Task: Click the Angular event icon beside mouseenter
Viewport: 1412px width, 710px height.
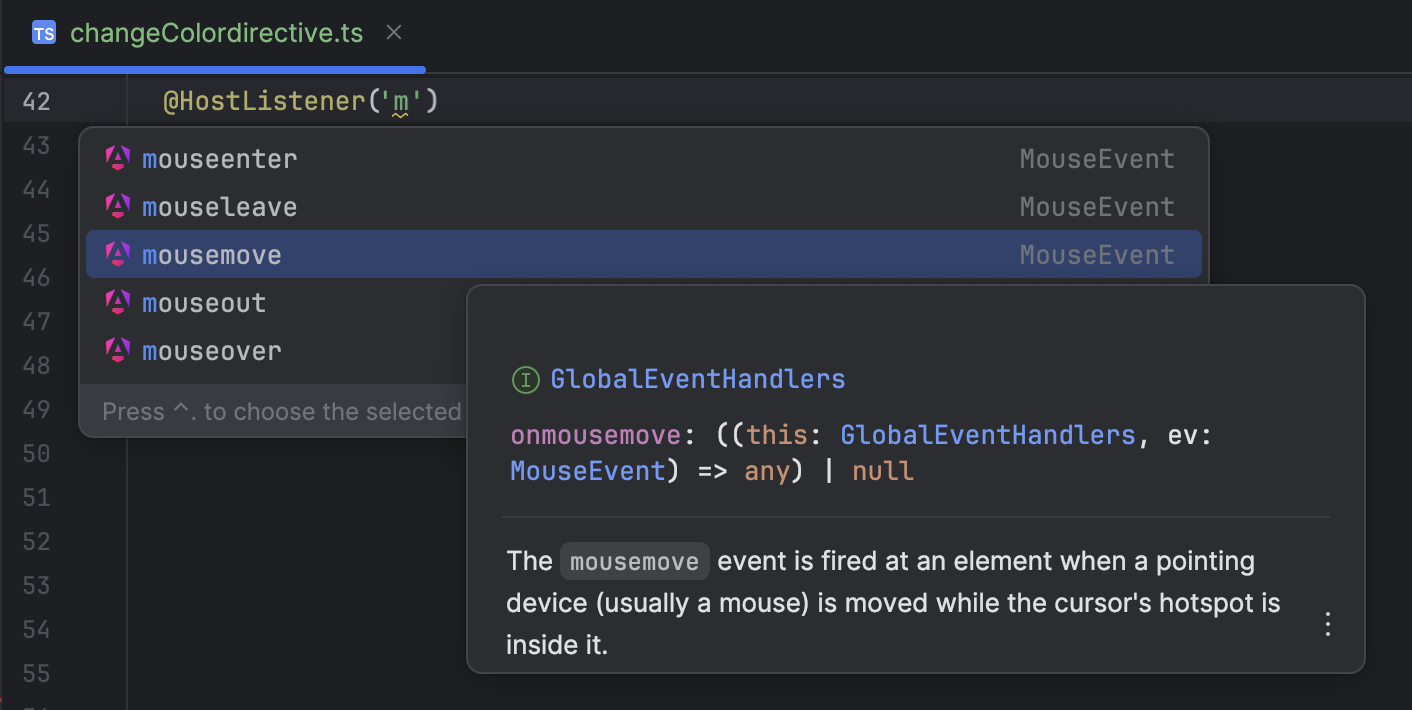Action: pyautogui.click(x=117, y=158)
